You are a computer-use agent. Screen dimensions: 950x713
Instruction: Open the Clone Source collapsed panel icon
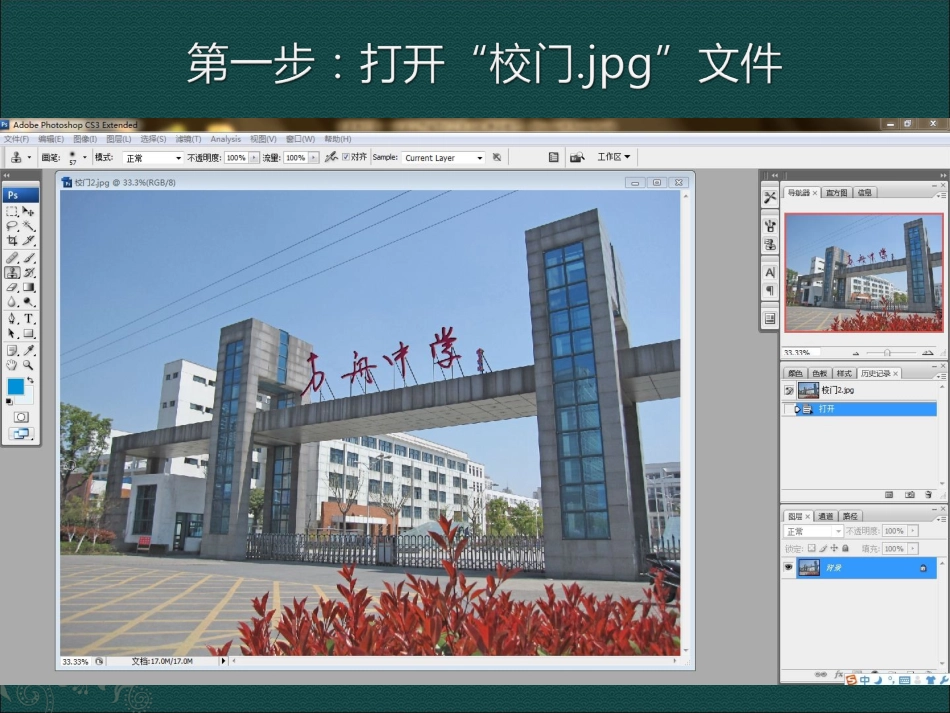pos(770,245)
